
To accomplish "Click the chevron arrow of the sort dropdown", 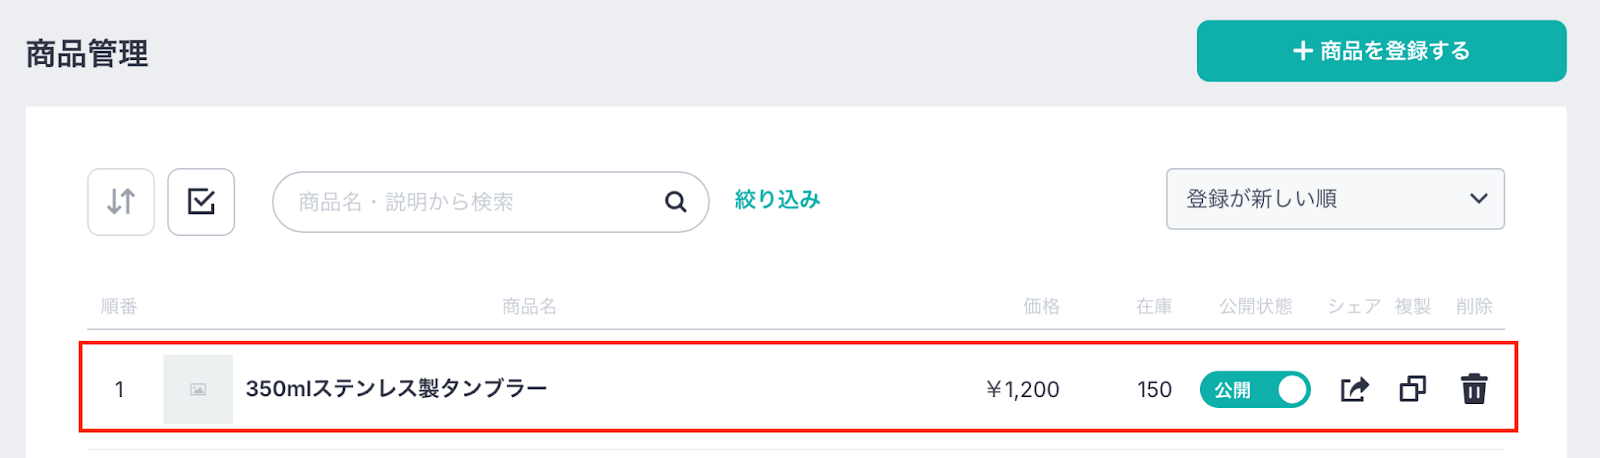I will tap(1478, 199).
